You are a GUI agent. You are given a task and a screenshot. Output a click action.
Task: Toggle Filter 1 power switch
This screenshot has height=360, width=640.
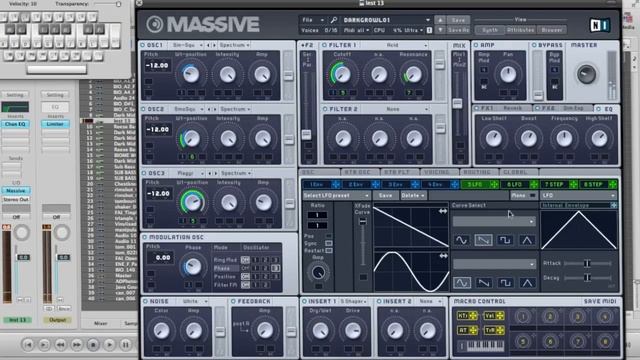pyautogui.click(x=324, y=45)
